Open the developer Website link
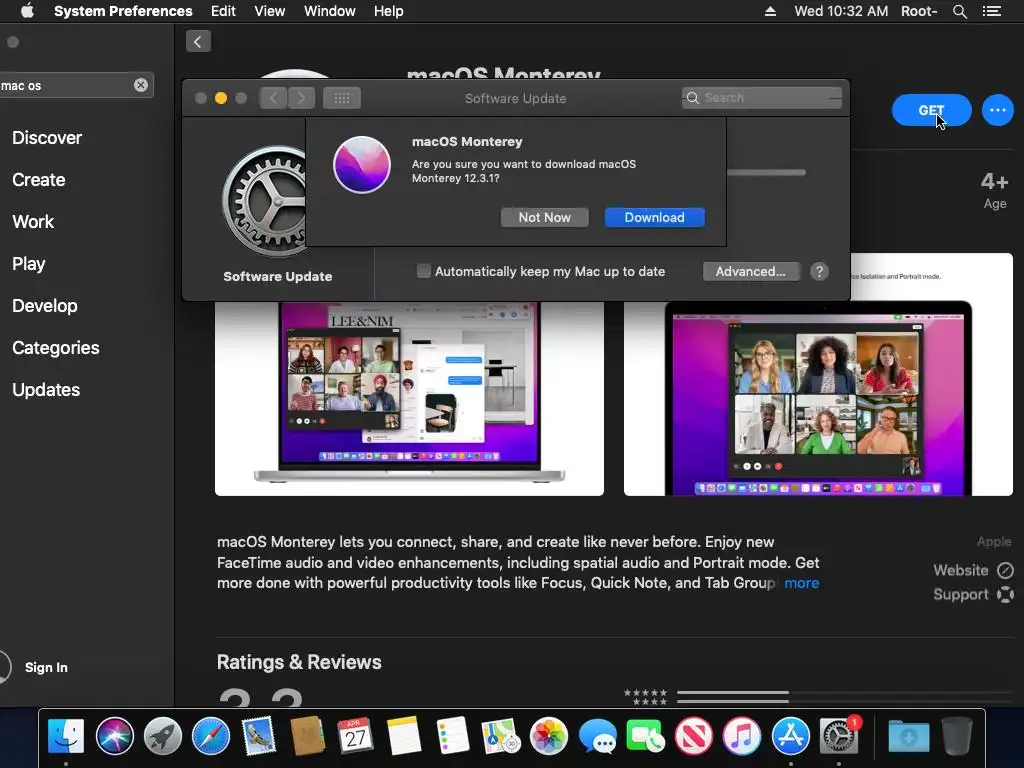Image resolution: width=1024 pixels, height=768 pixels. tap(973, 571)
